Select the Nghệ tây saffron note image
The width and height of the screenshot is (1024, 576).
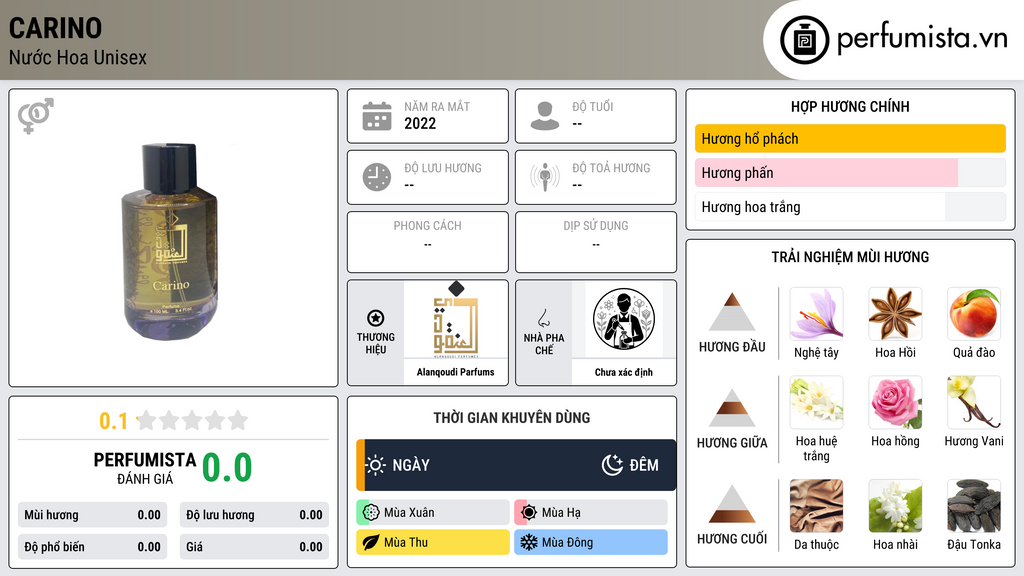[x=816, y=314]
